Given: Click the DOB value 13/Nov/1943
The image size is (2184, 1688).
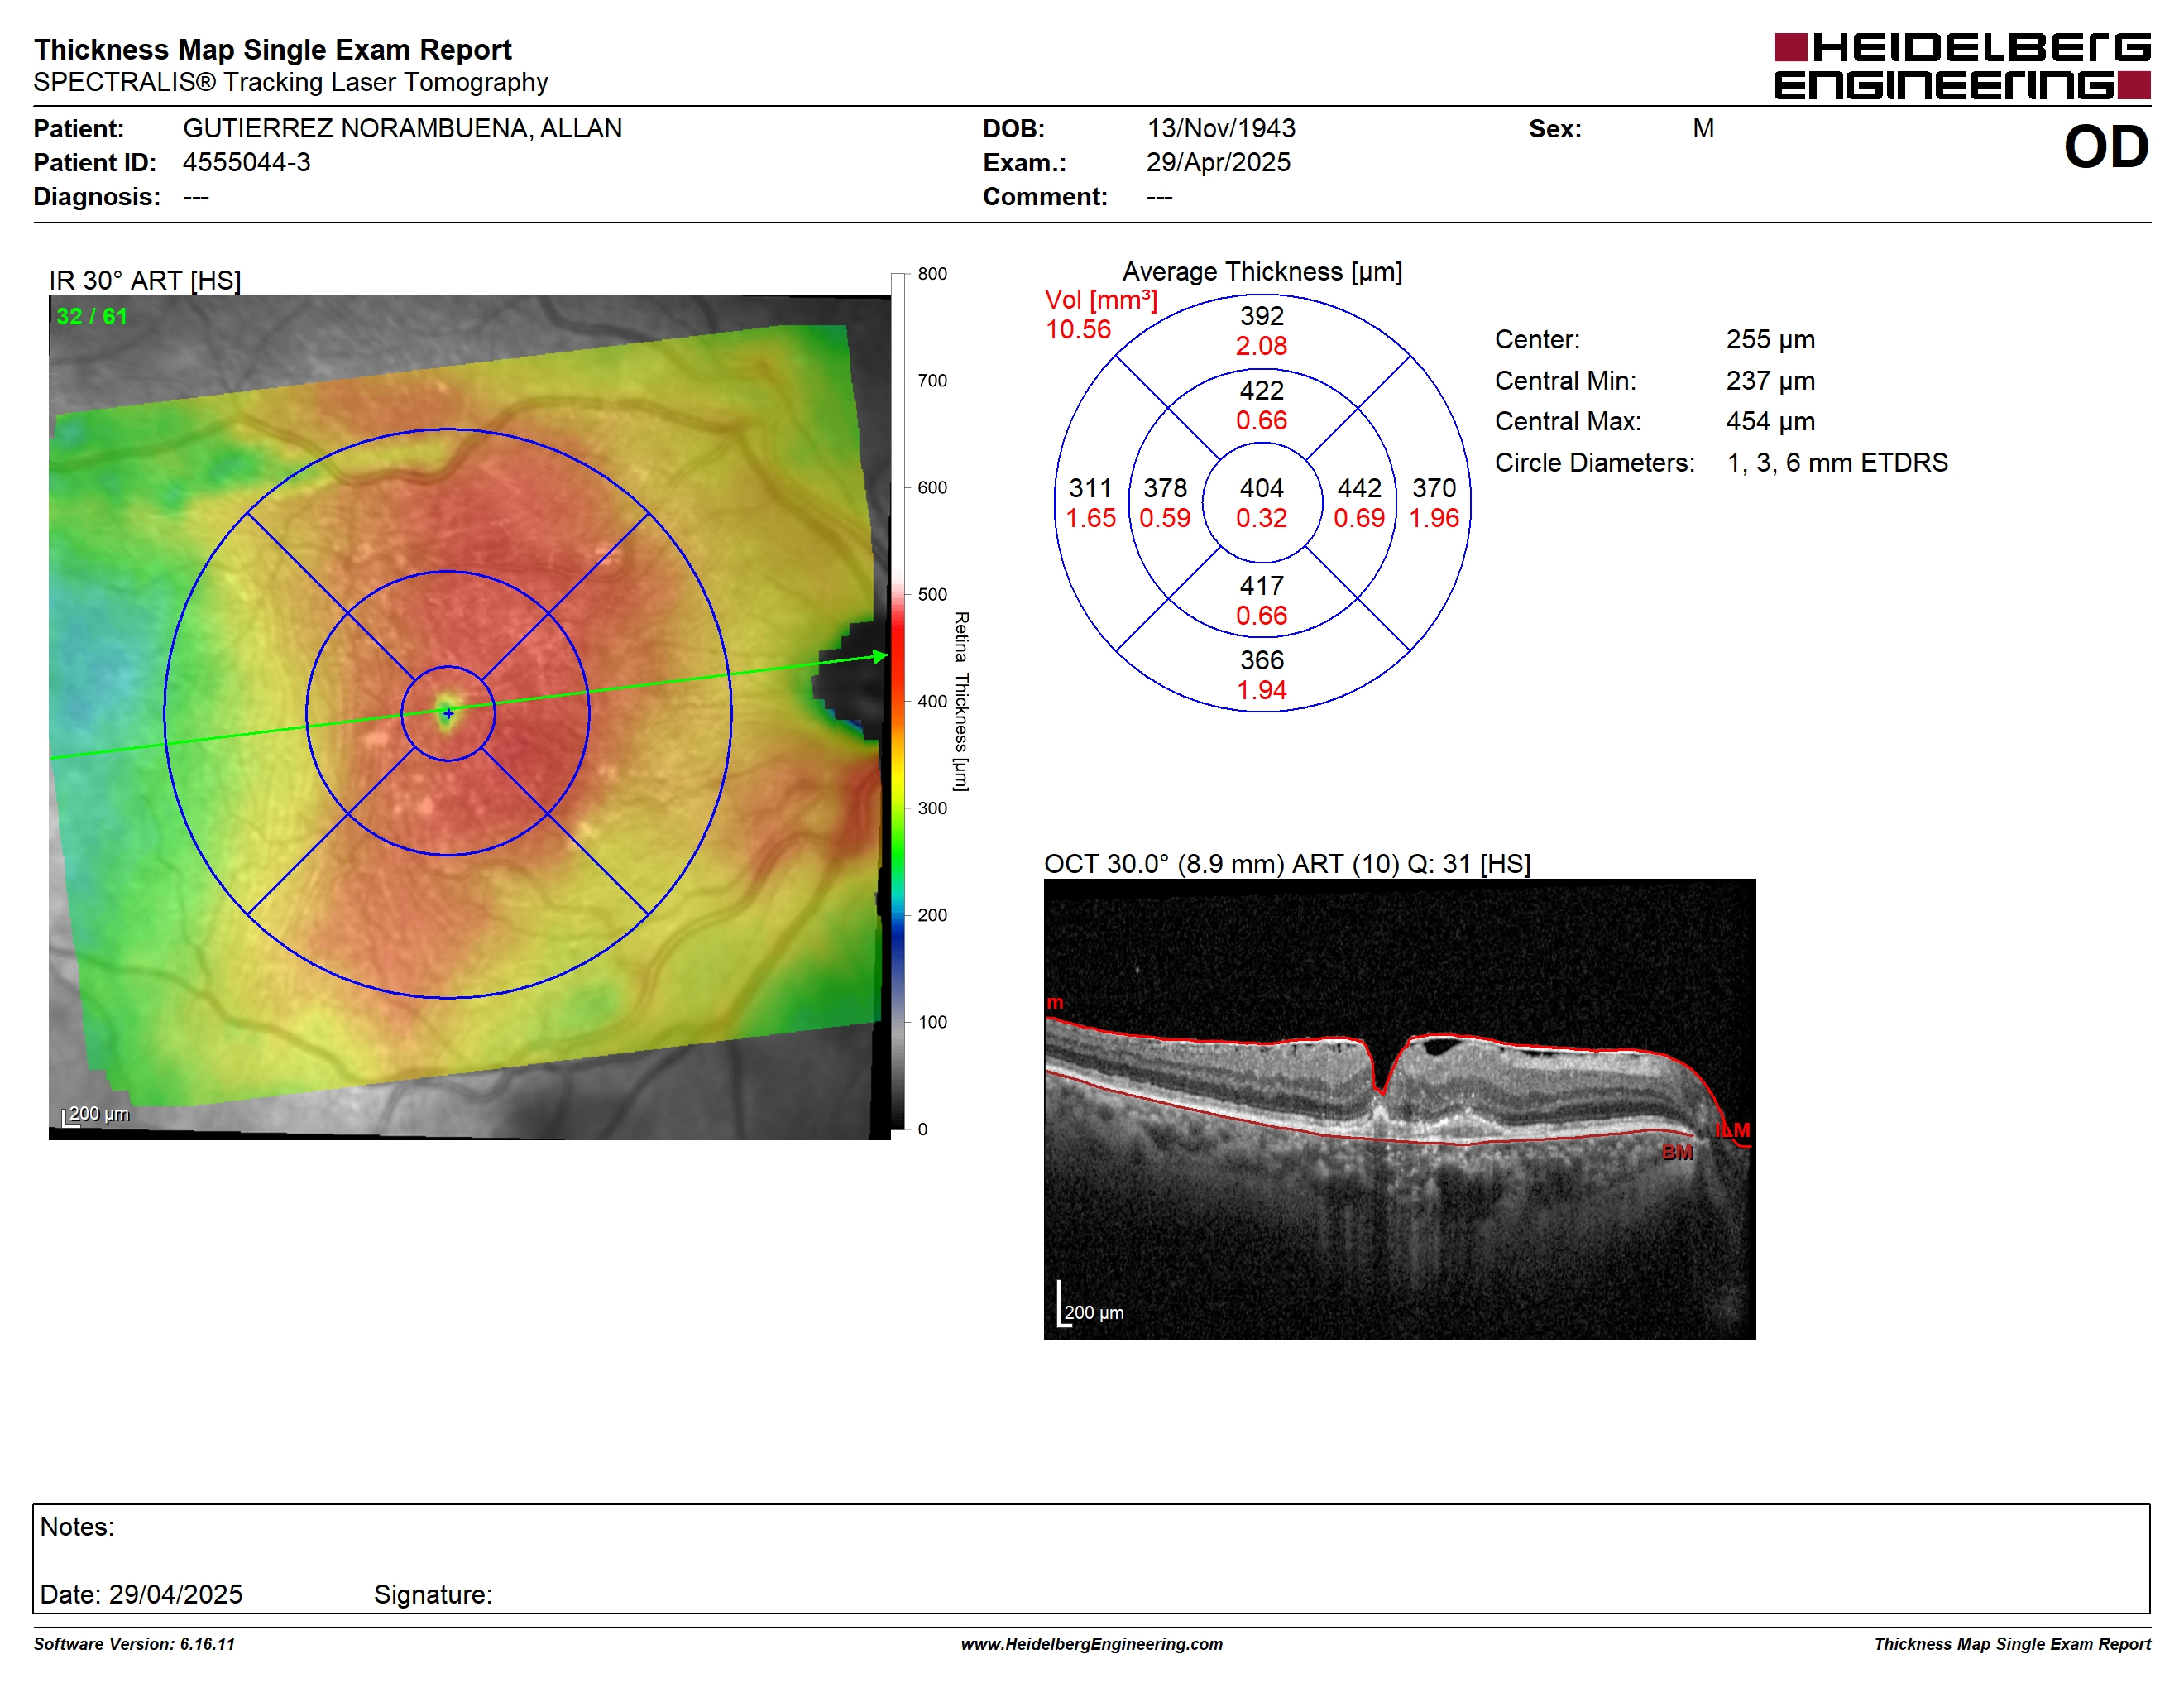Looking at the screenshot, I should click(1220, 128).
